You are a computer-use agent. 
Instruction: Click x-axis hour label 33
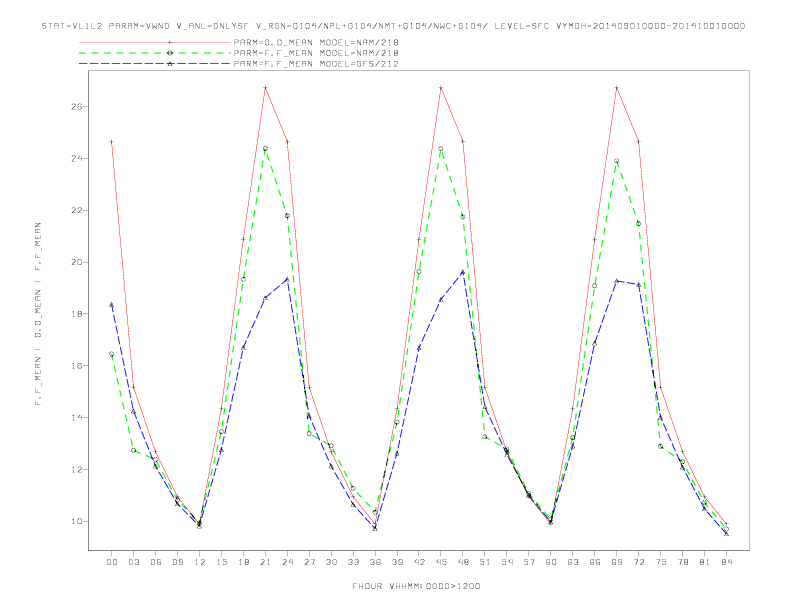click(353, 562)
